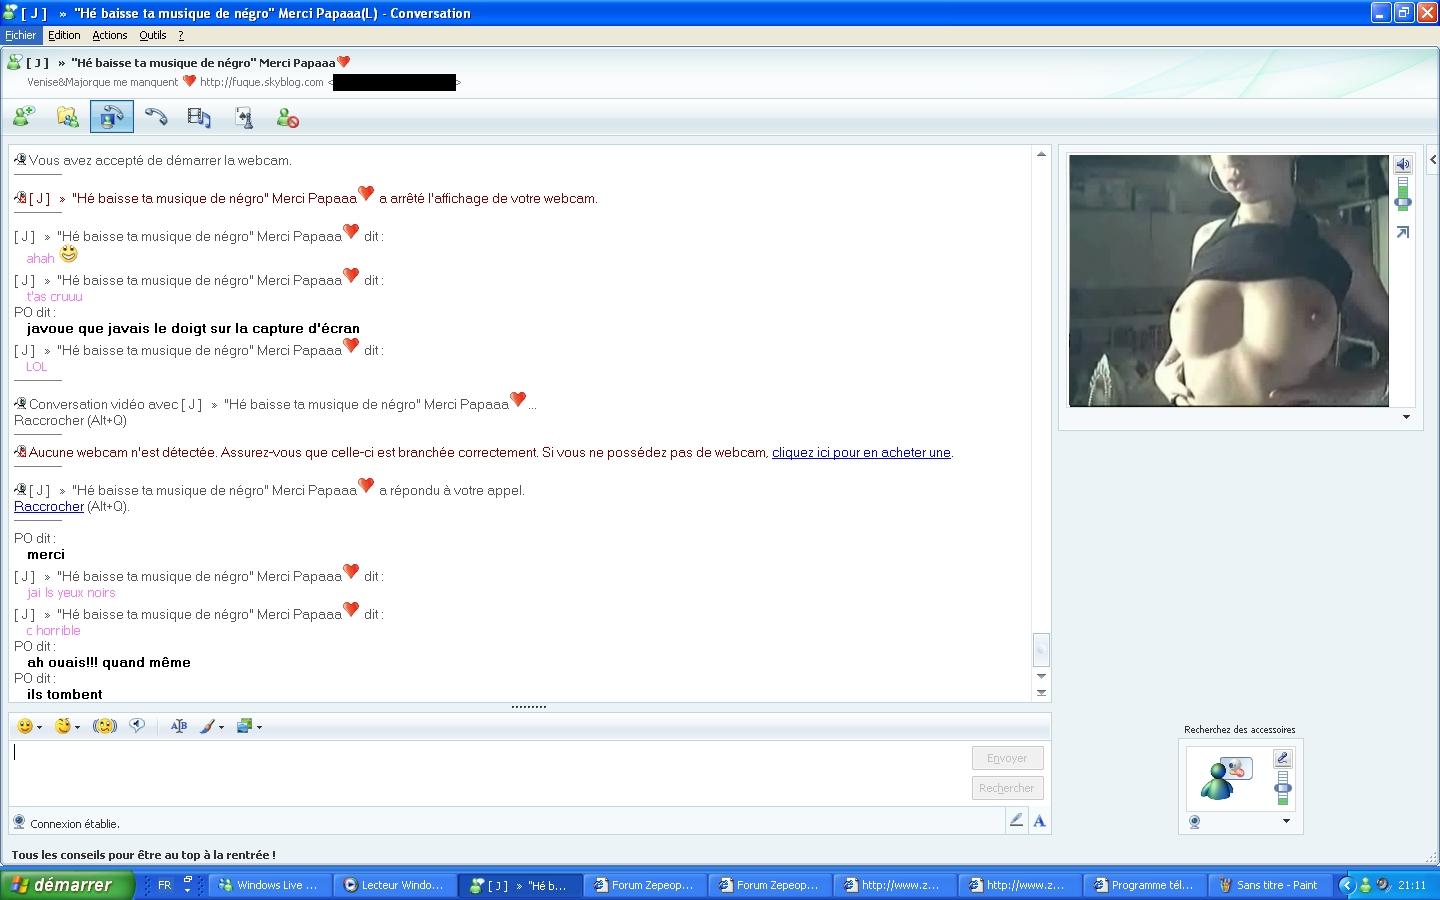Click the Rechercher button
The width and height of the screenshot is (1440, 900).
point(1007,788)
